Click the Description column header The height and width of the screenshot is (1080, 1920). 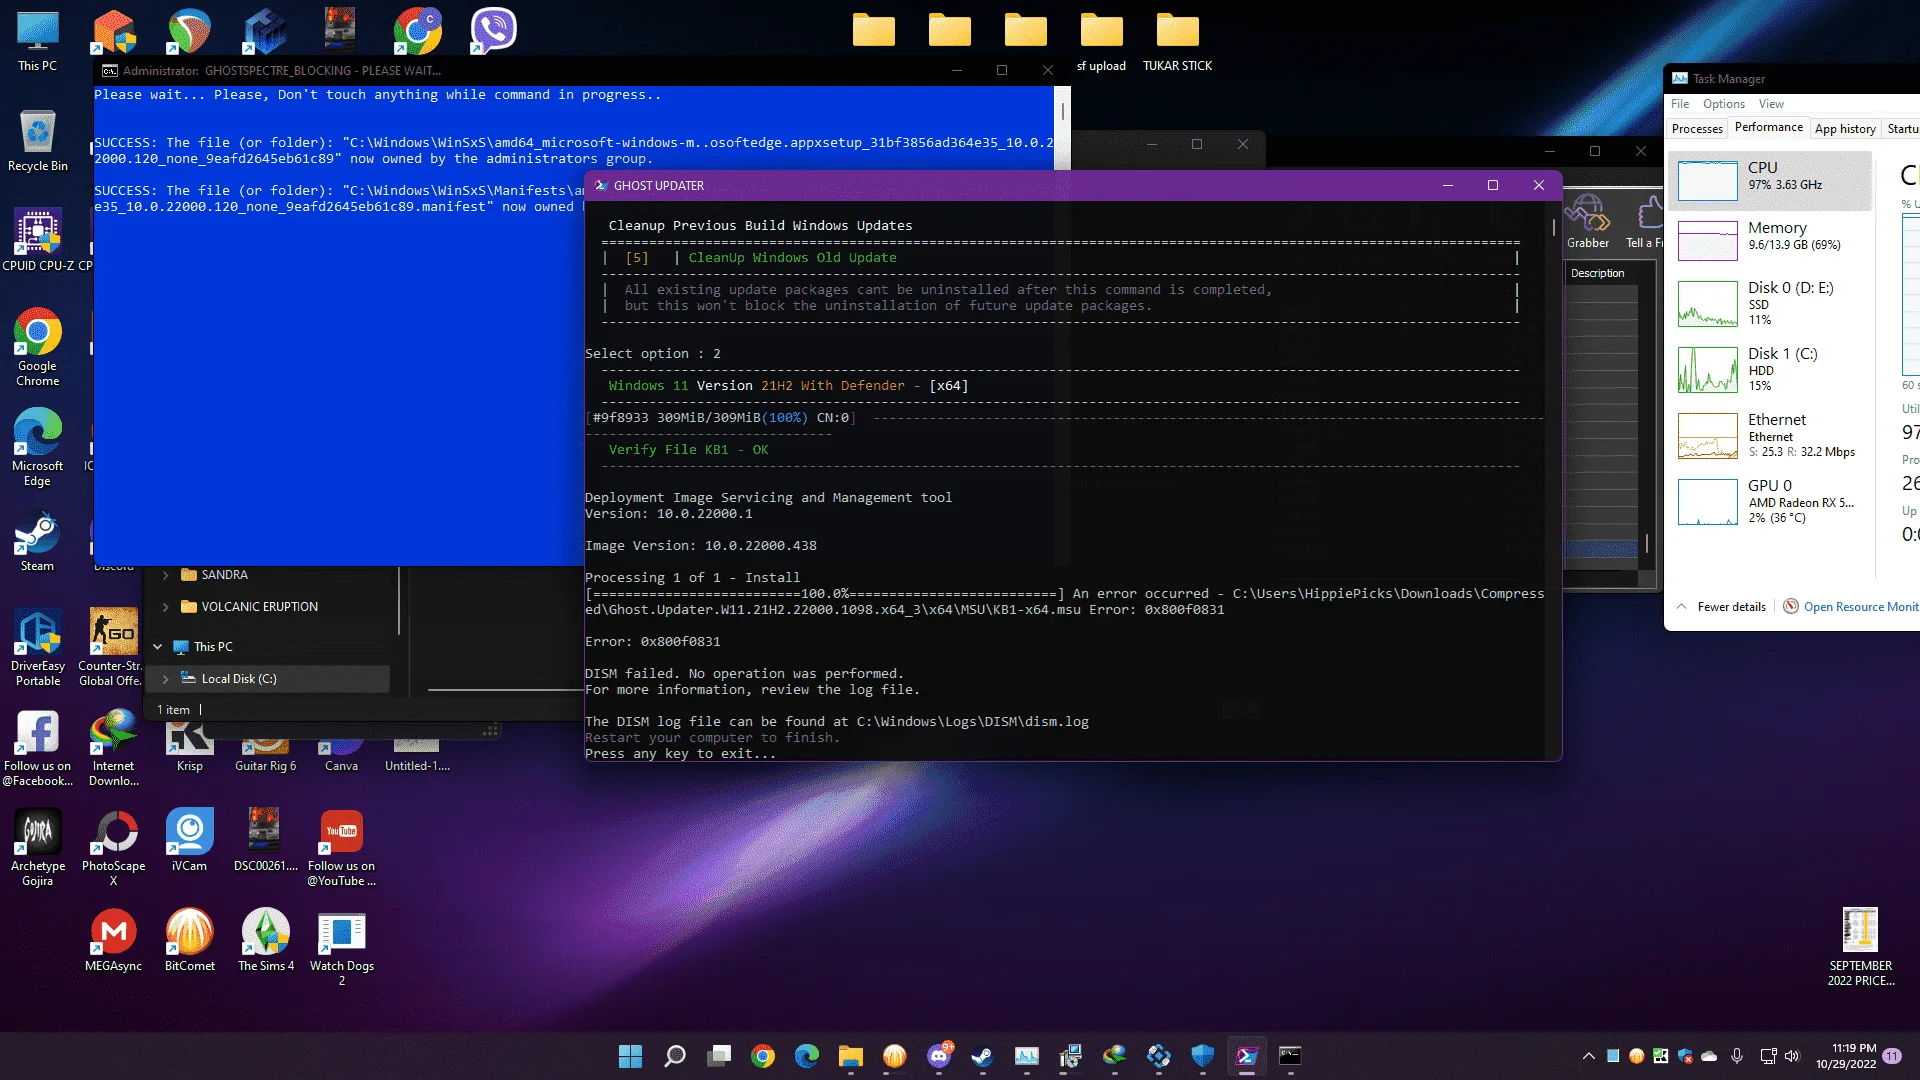click(1597, 273)
